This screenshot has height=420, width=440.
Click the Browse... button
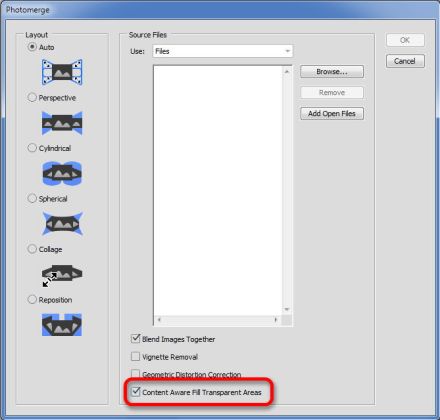[x=332, y=72]
